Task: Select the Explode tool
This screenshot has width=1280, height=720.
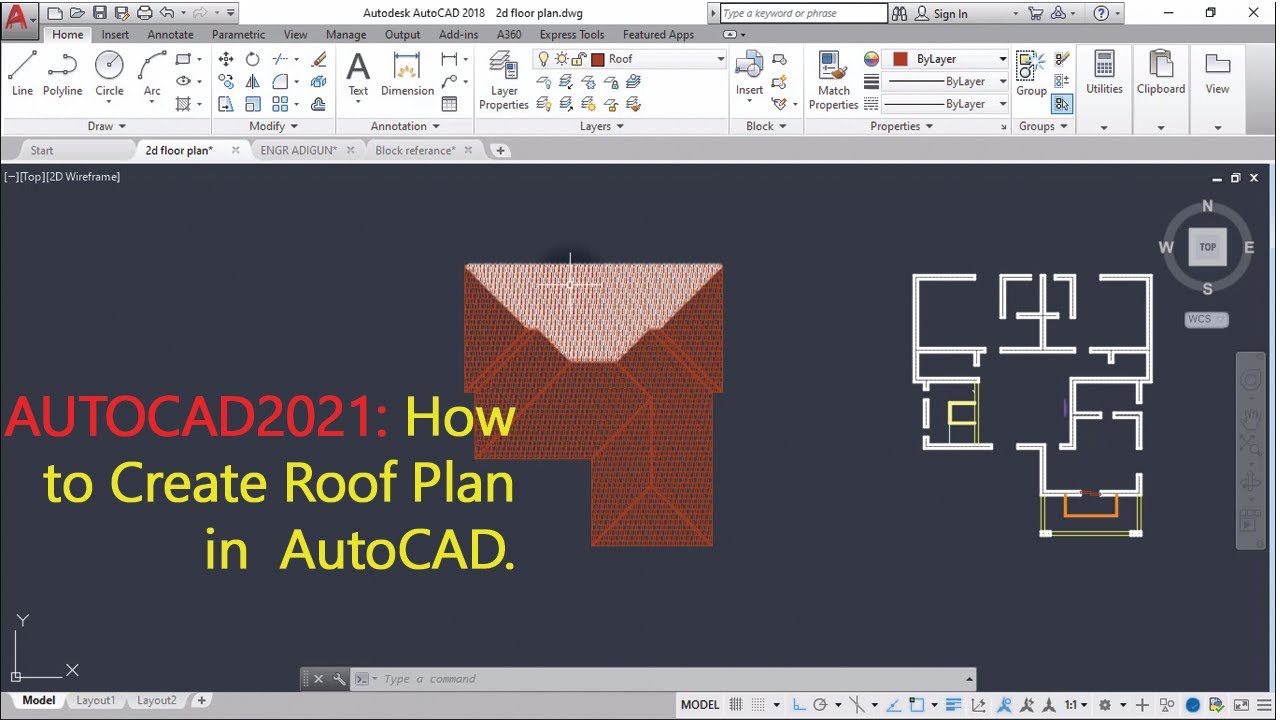Action: click(319, 82)
